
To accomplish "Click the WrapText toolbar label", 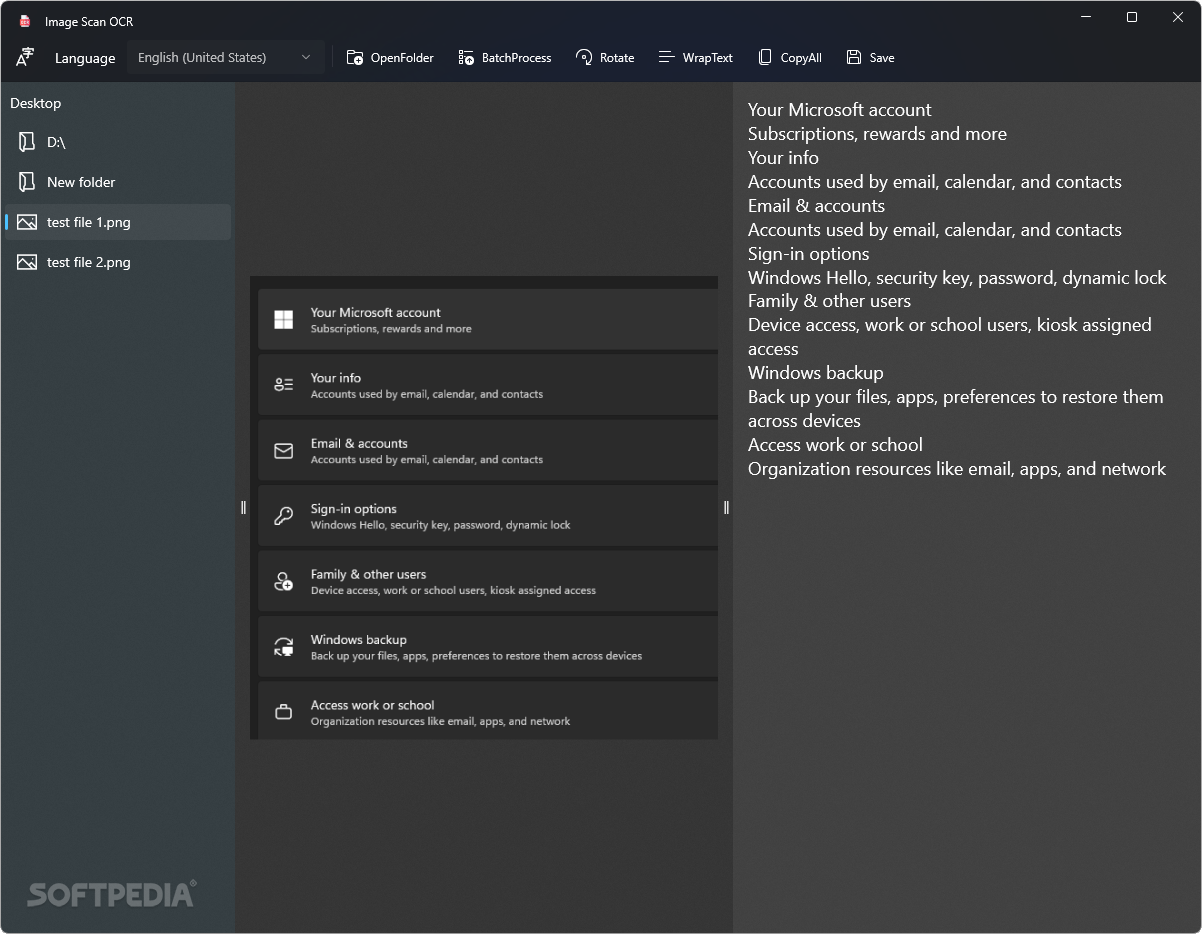I will pyautogui.click(x=708, y=58).
